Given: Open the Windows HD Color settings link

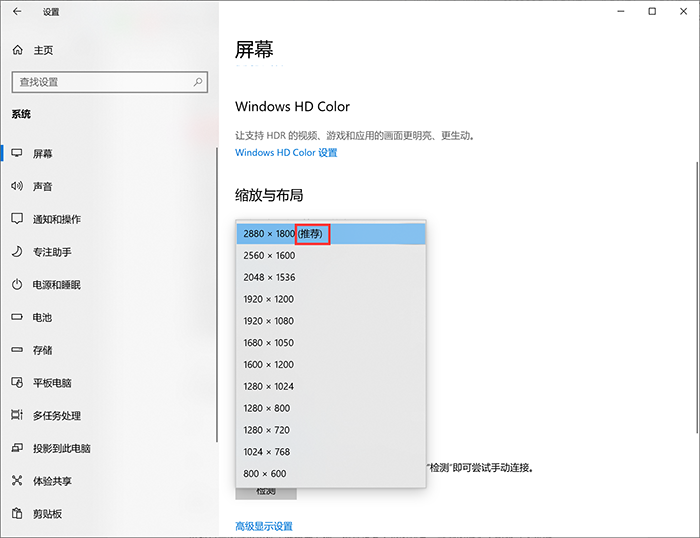Looking at the screenshot, I should coord(286,153).
